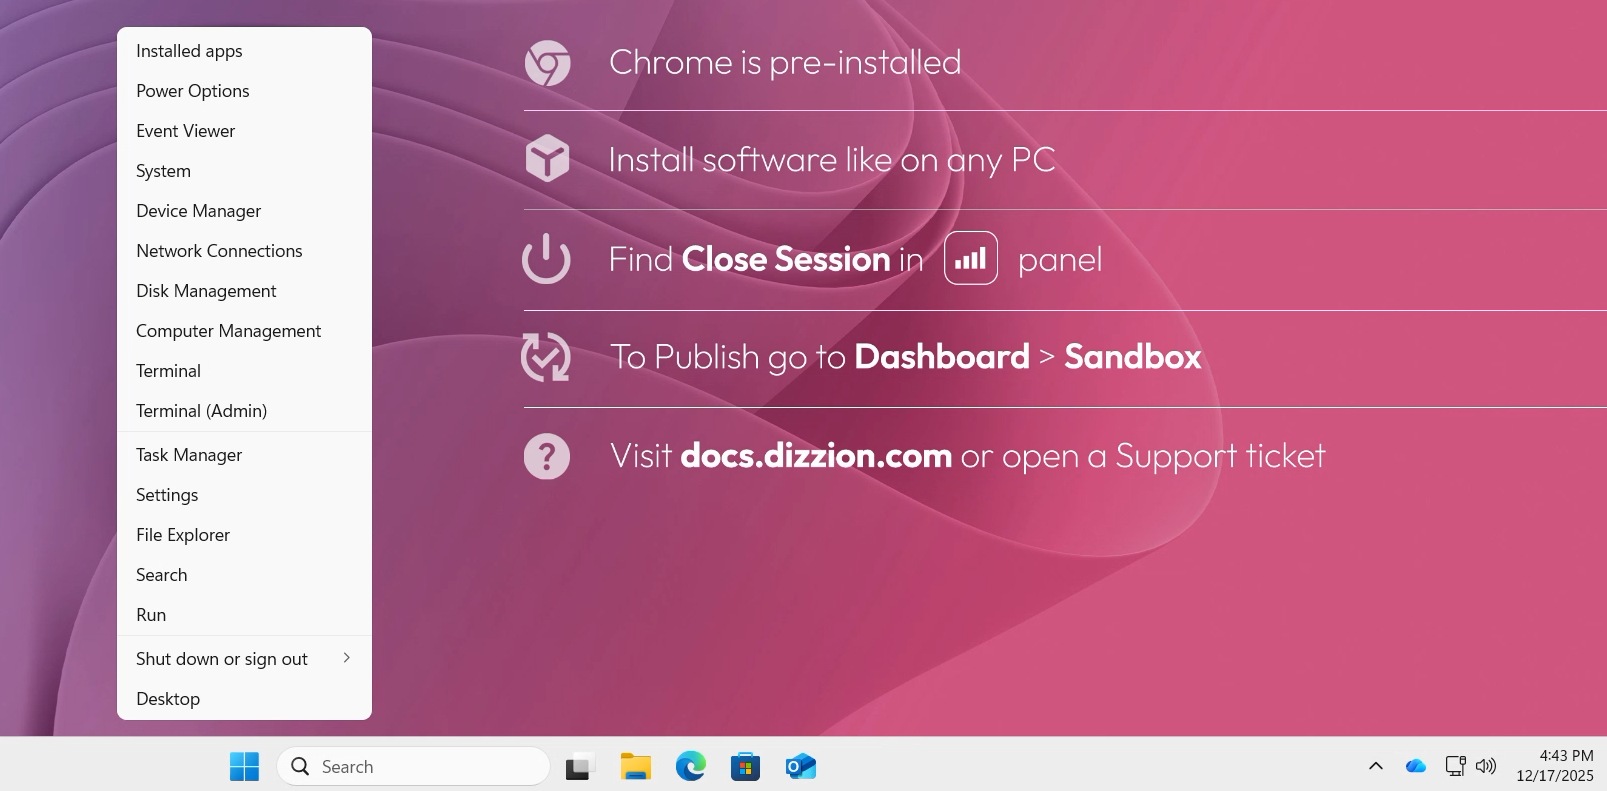Open Disk Management from the menu
1607x791 pixels.
[244, 291]
